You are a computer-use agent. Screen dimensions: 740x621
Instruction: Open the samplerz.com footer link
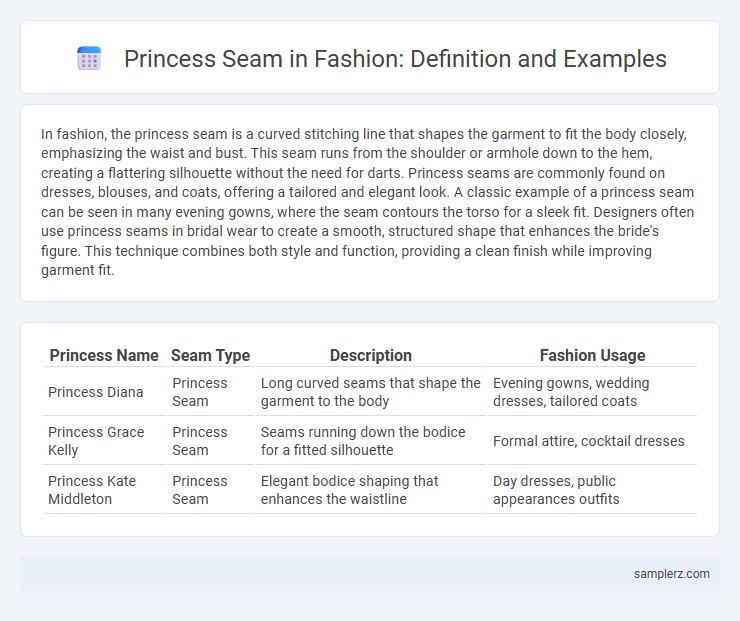click(x=672, y=574)
